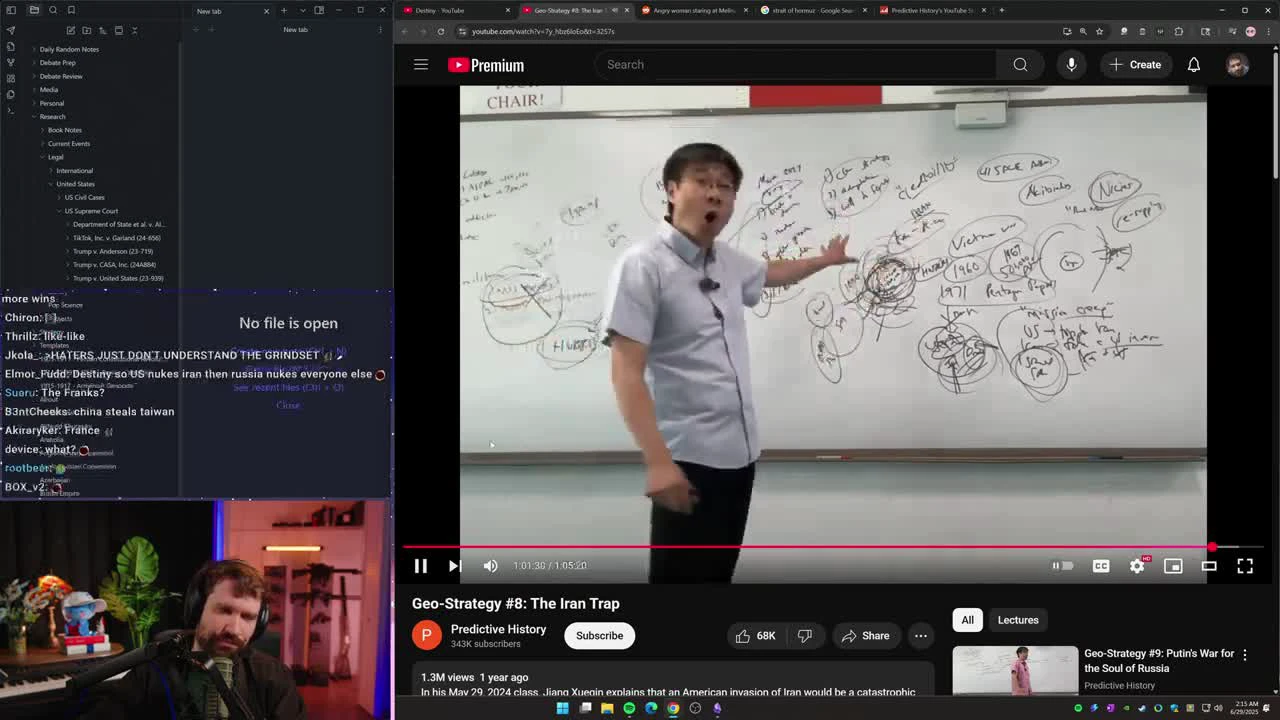
Task: Open TikTok, Inc. v. Garland note
Action: (x=116, y=238)
